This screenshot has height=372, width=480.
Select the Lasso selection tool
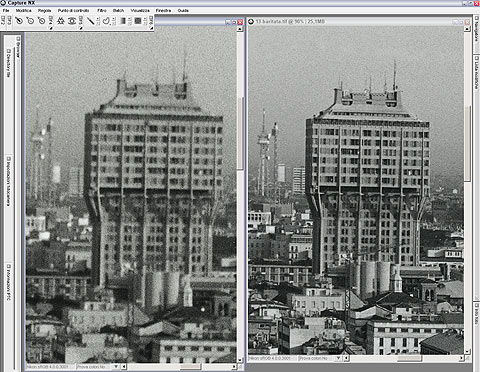106,21
